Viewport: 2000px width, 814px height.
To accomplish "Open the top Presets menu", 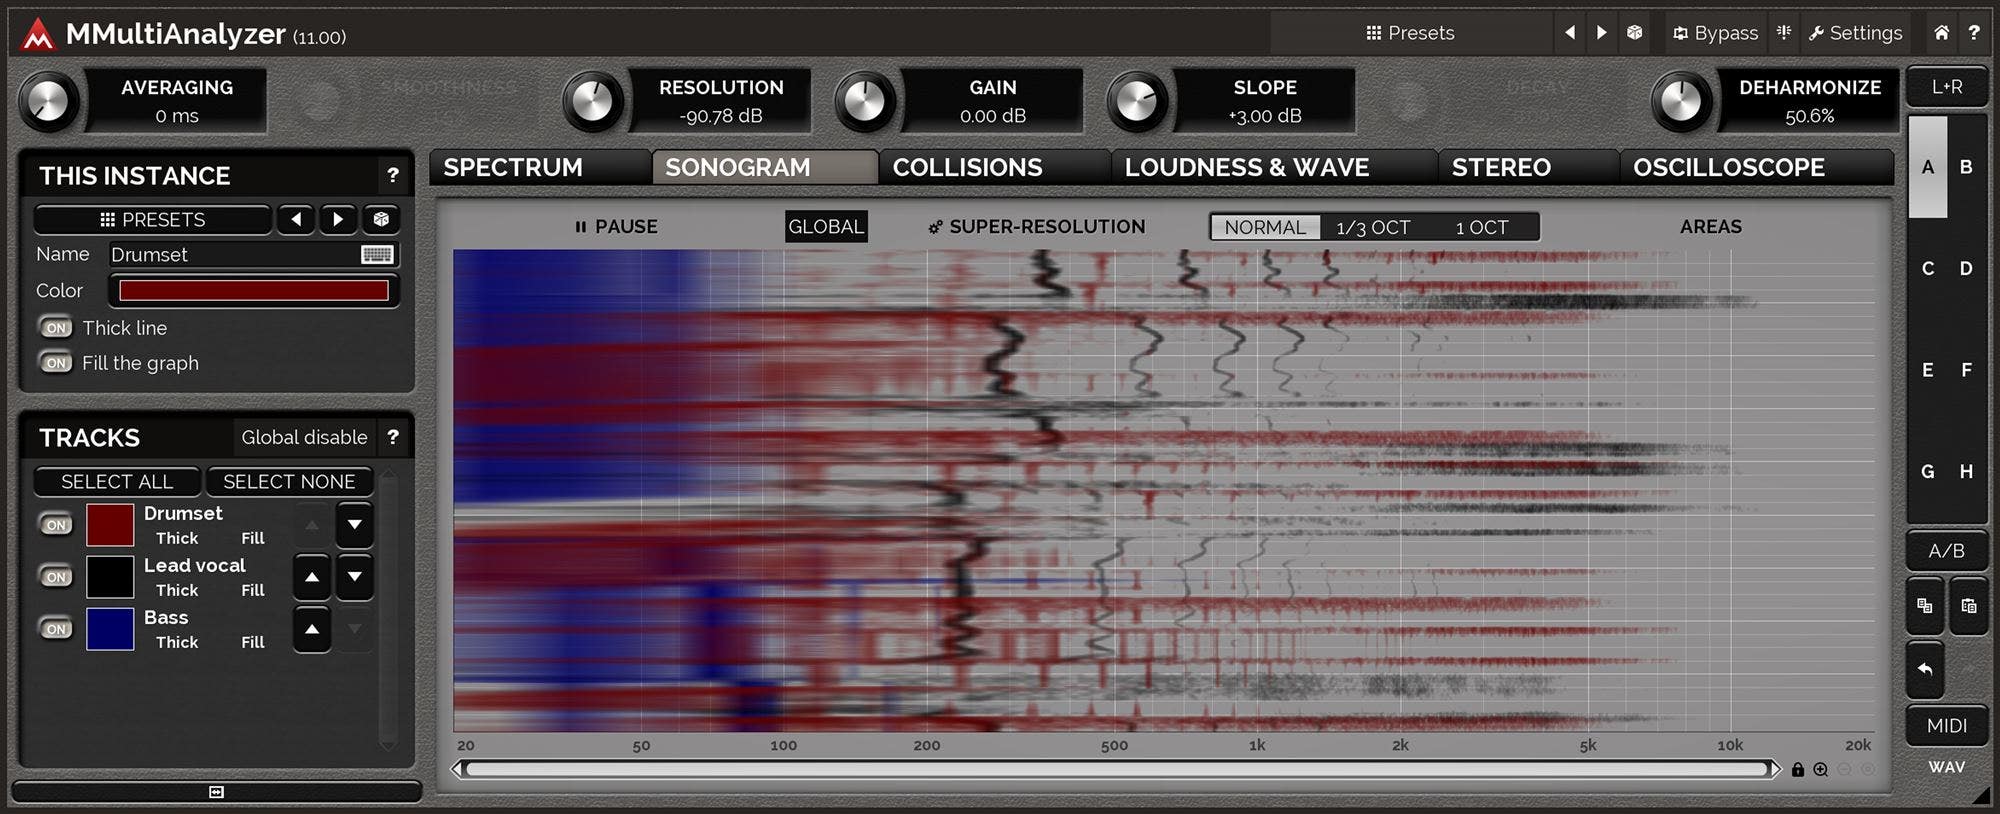I will pyautogui.click(x=1411, y=33).
